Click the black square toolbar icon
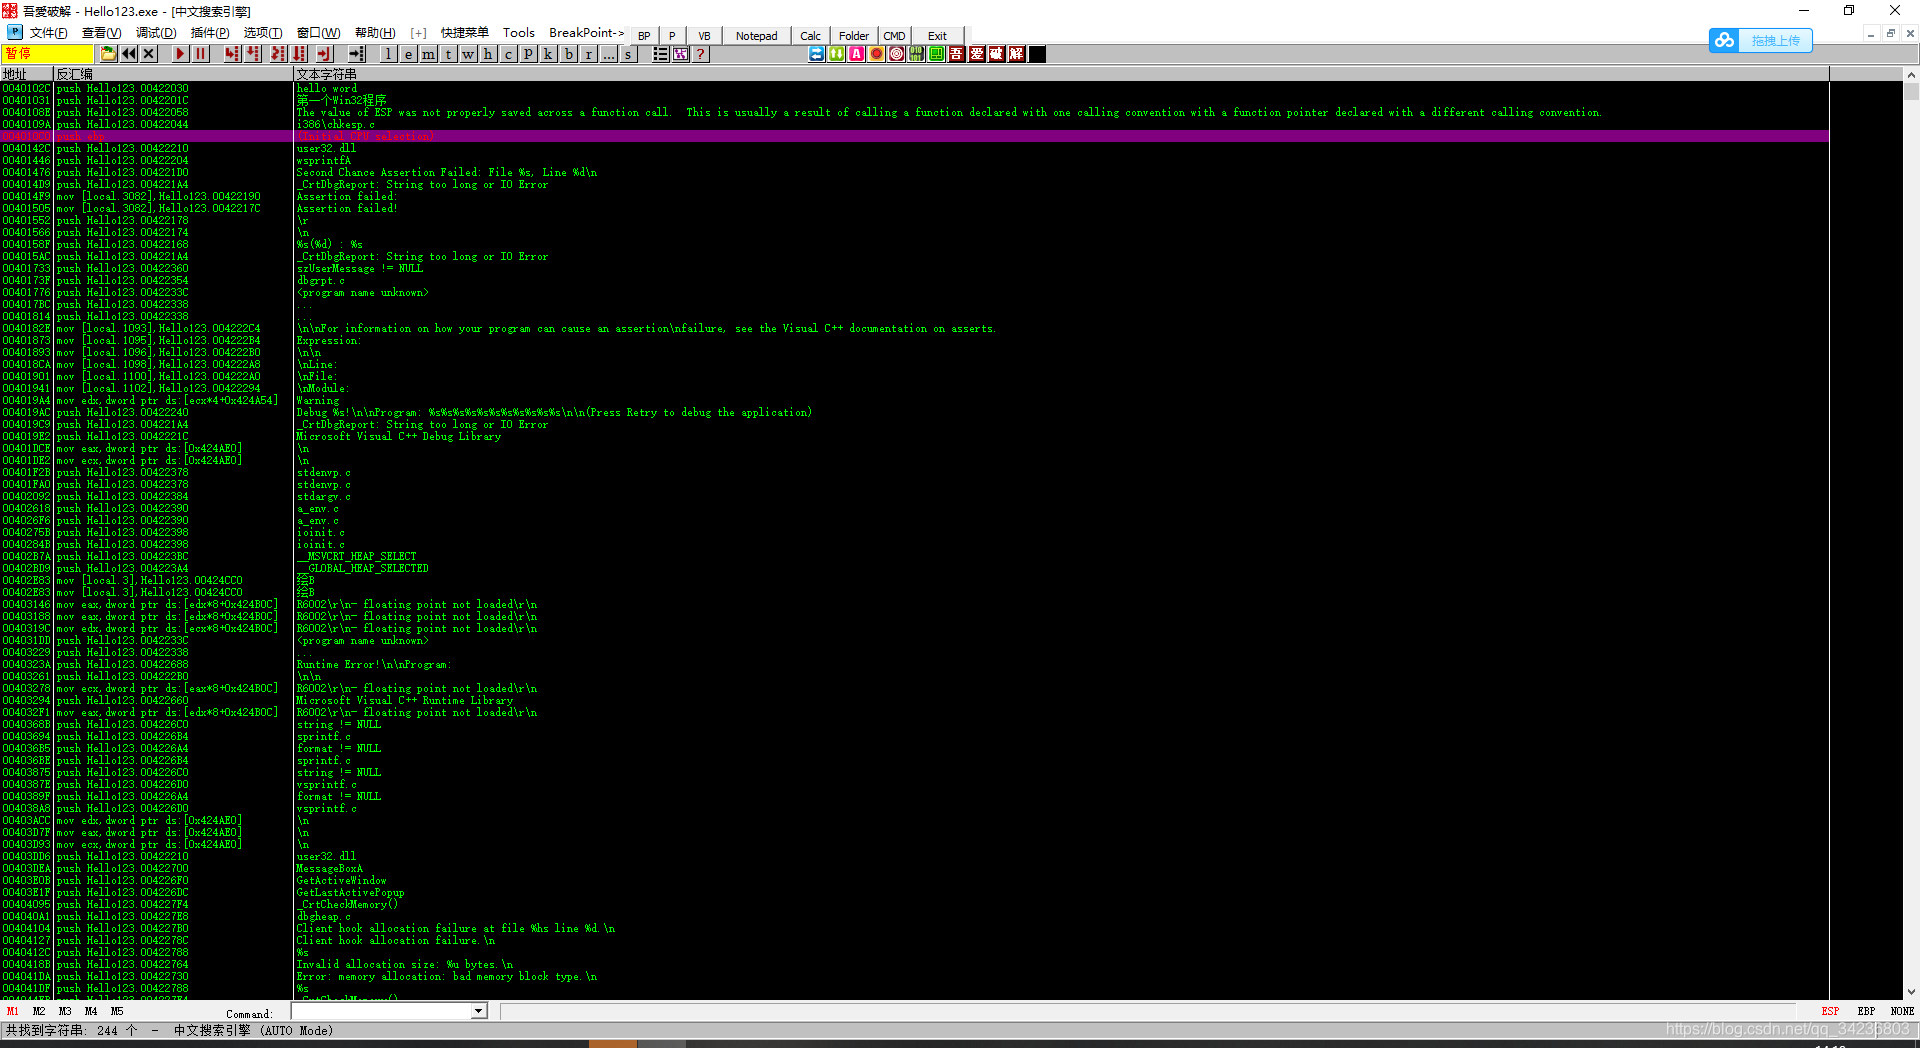1920x1048 pixels. coord(1037,54)
